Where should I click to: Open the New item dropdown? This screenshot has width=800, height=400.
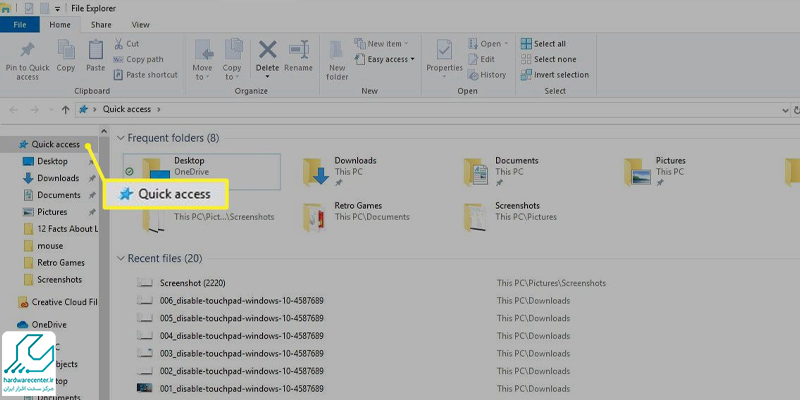click(382, 44)
